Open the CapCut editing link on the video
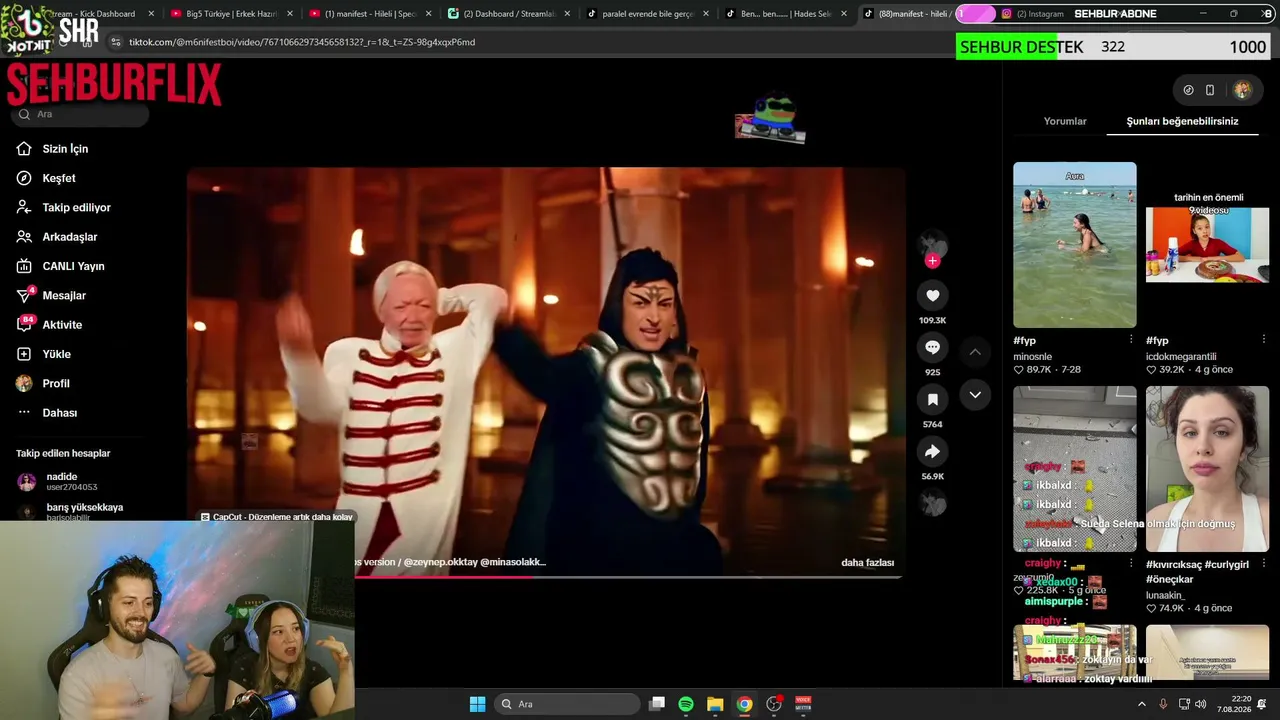 pos(277,517)
